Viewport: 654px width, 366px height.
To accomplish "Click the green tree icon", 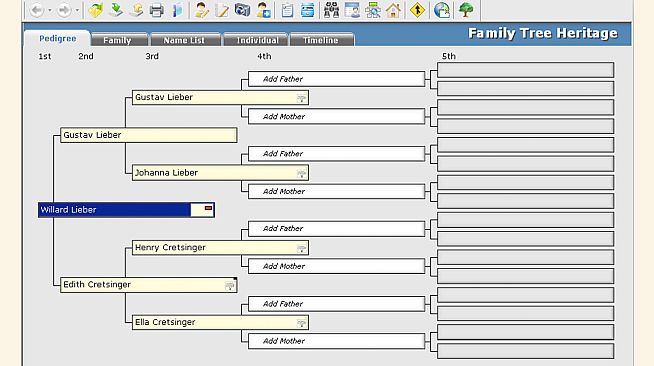I will (465, 10).
